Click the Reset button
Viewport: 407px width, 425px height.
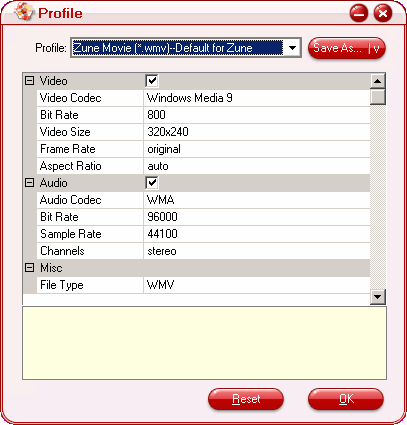click(x=246, y=399)
